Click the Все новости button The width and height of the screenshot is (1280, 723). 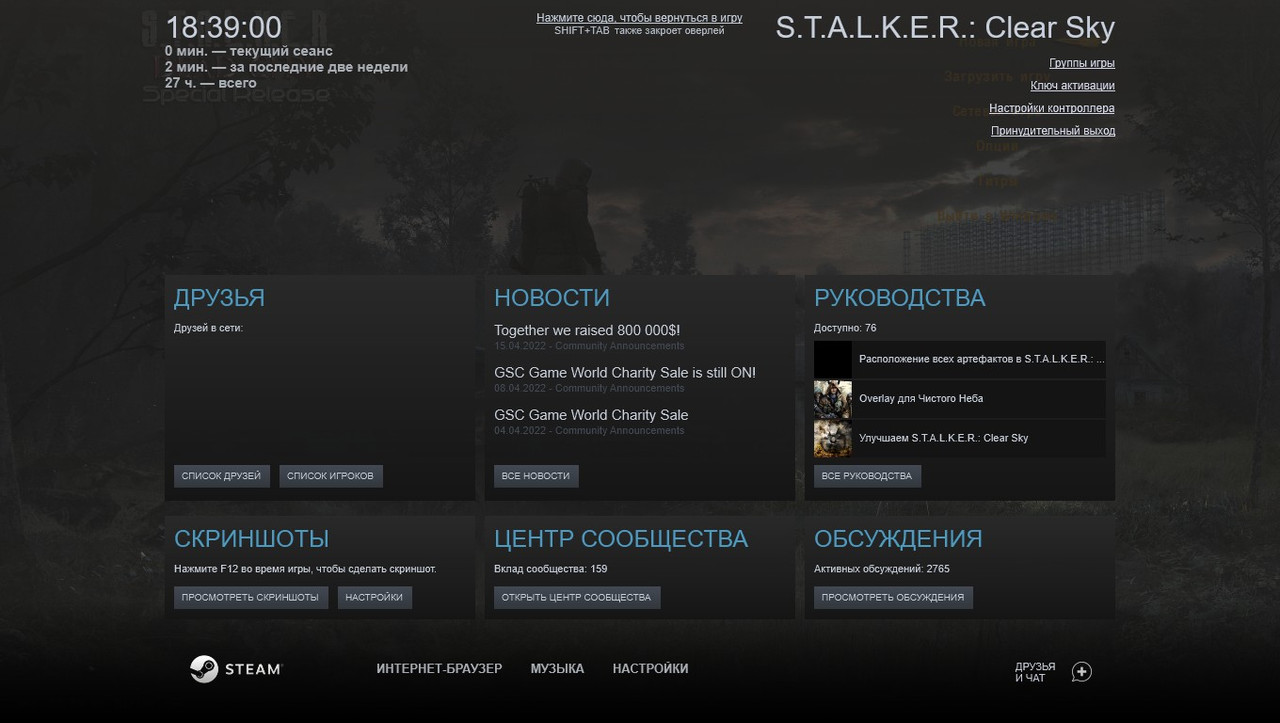click(536, 476)
